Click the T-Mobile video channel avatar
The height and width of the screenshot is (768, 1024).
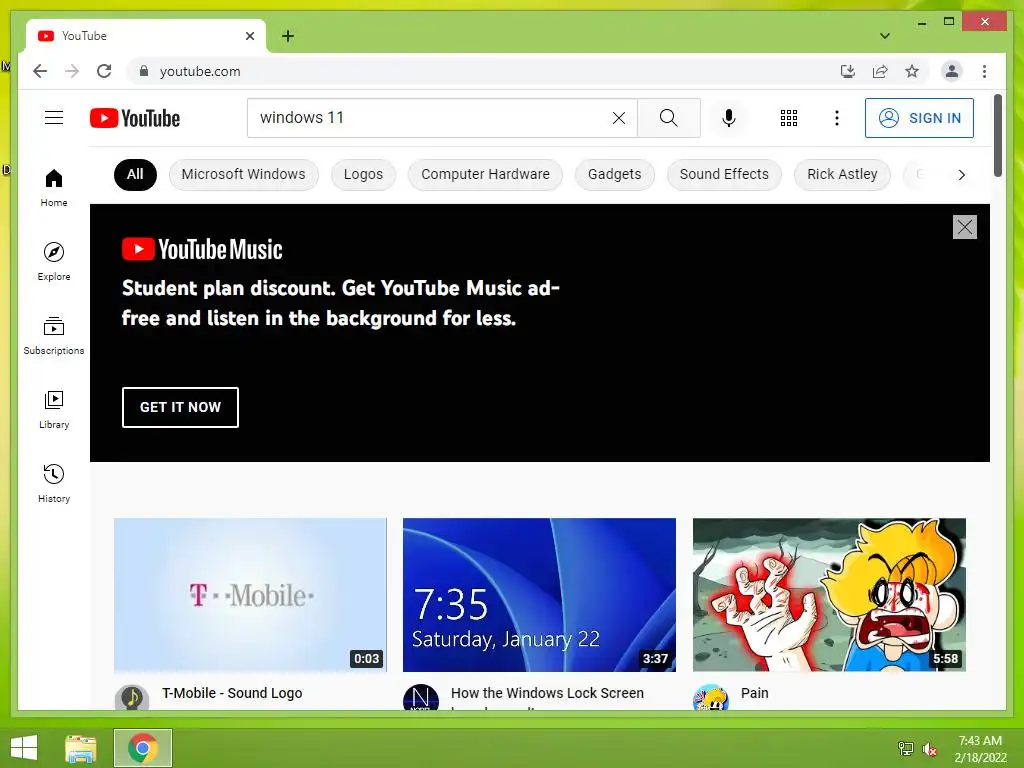pyautogui.click(x=132, y=697)
